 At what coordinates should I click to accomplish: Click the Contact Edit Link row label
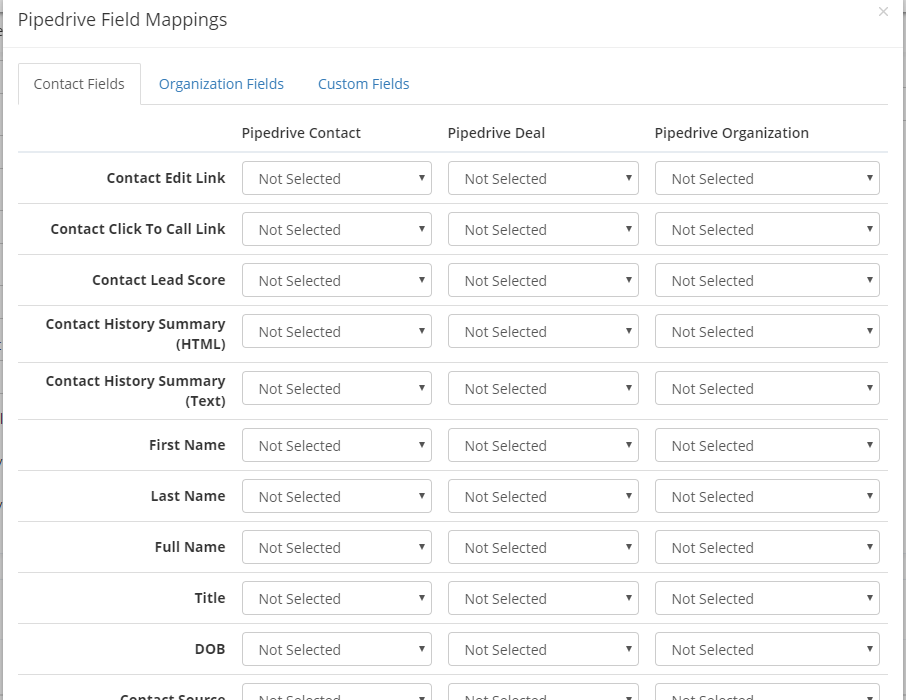(166, 178)
